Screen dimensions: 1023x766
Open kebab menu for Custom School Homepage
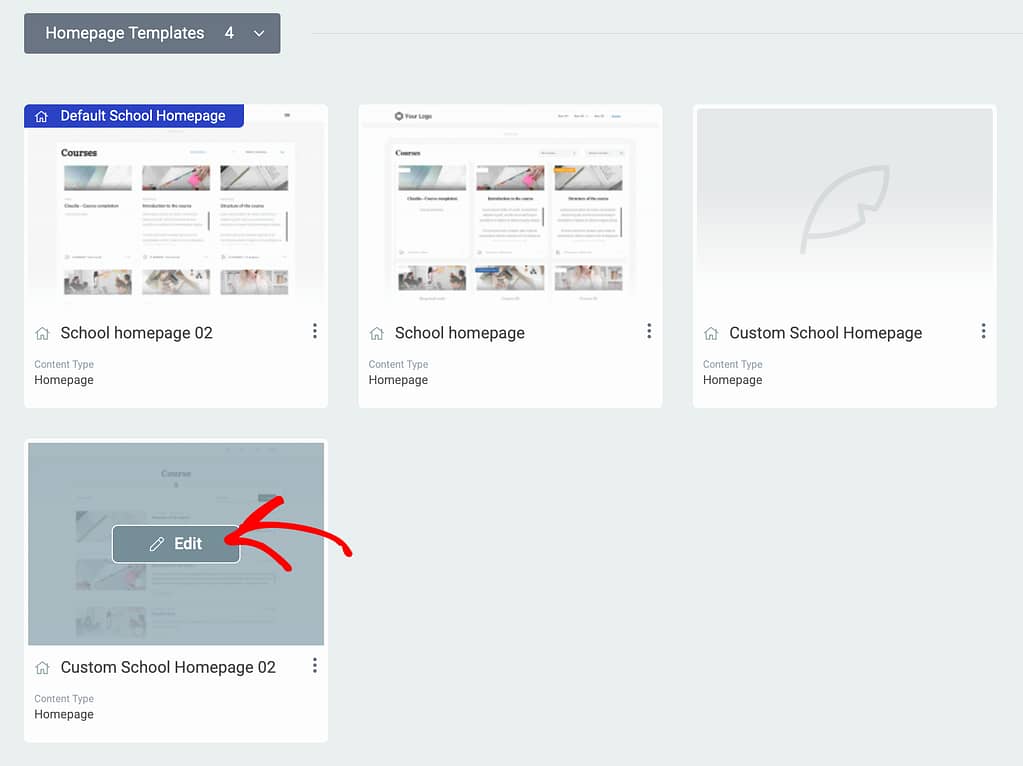983,331
